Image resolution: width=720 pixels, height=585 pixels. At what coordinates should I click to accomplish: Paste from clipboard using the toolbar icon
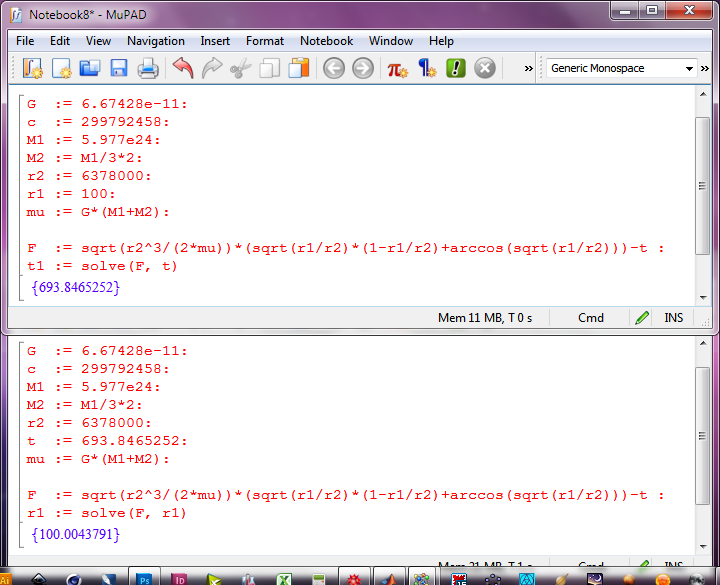(298, 69)
